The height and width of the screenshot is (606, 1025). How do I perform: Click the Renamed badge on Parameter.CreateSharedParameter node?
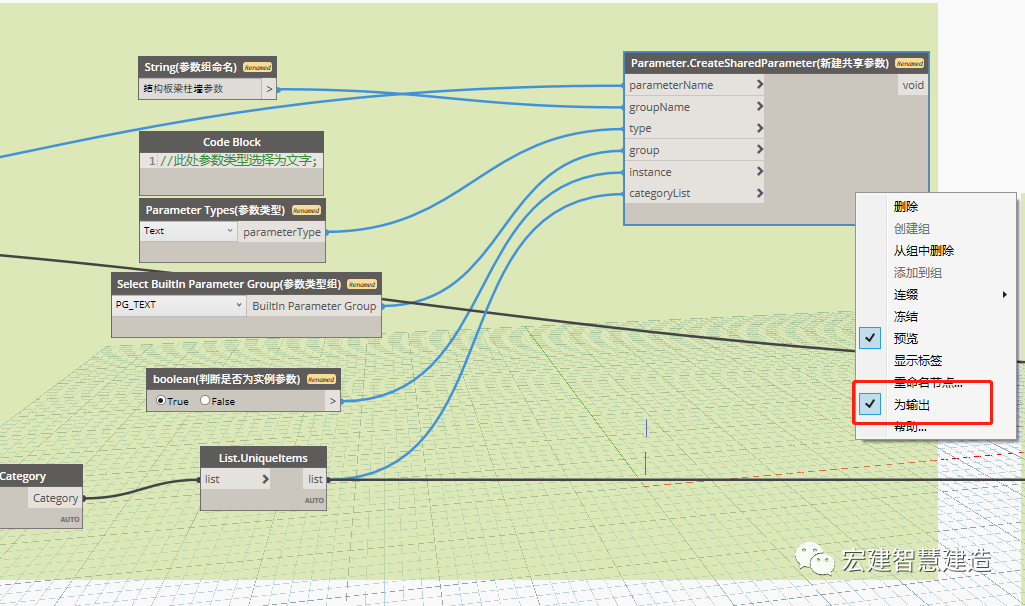point(909,63)
